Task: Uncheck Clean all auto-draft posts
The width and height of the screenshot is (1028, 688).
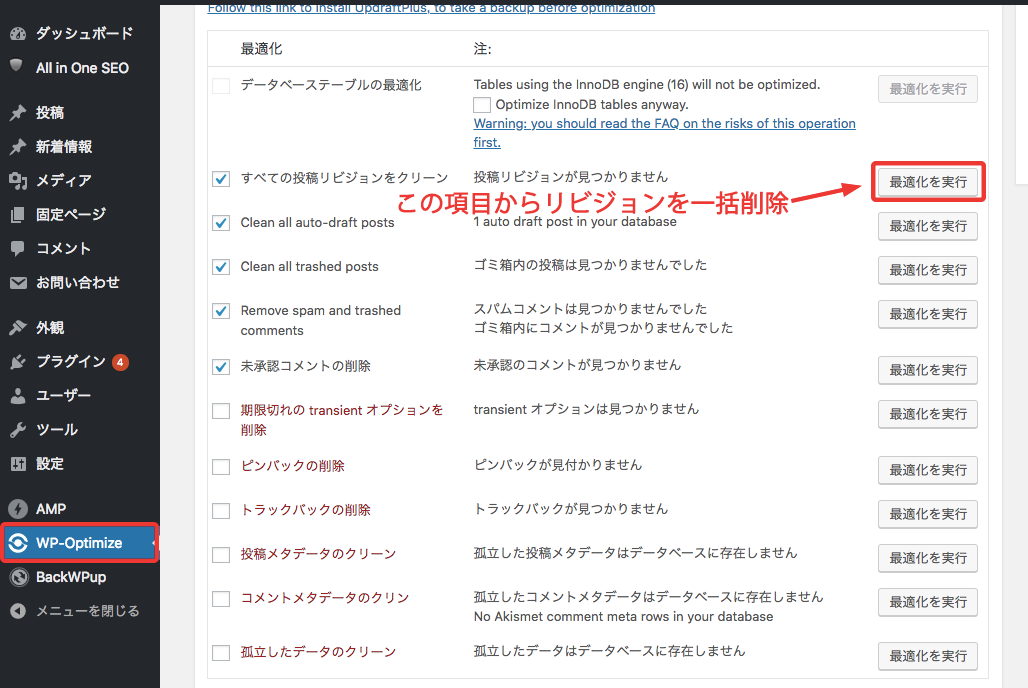Action: (x=221, y=223)
